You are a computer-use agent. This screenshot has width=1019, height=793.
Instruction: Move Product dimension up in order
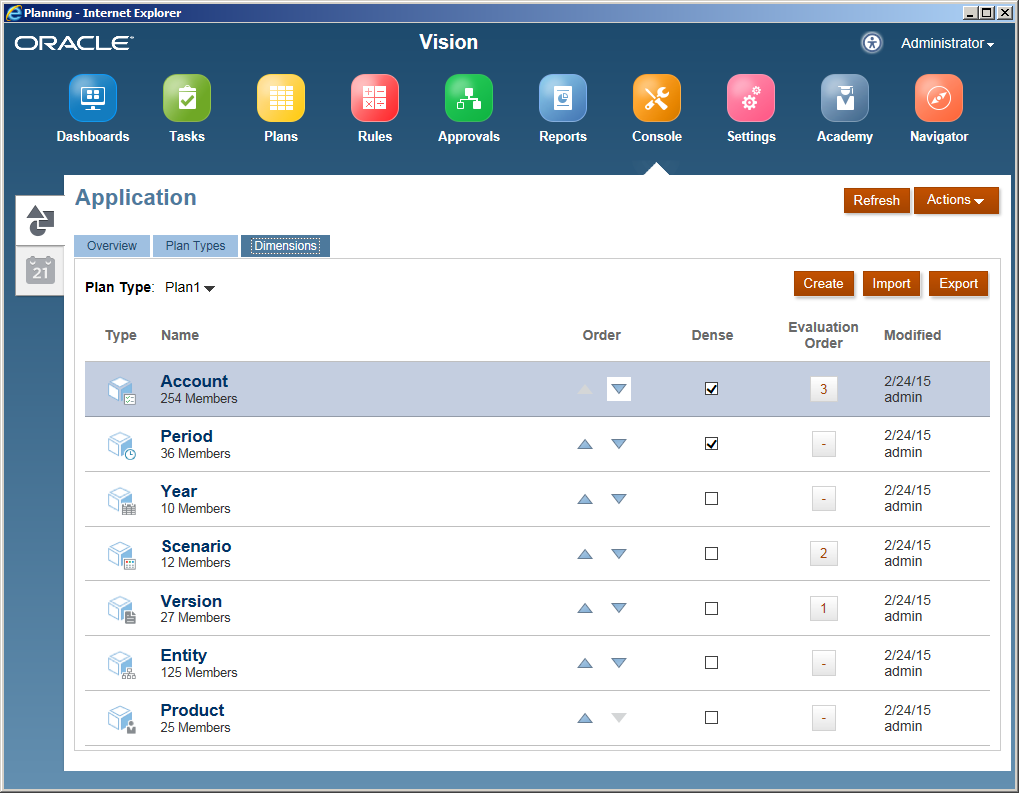(x=585, y=718)
